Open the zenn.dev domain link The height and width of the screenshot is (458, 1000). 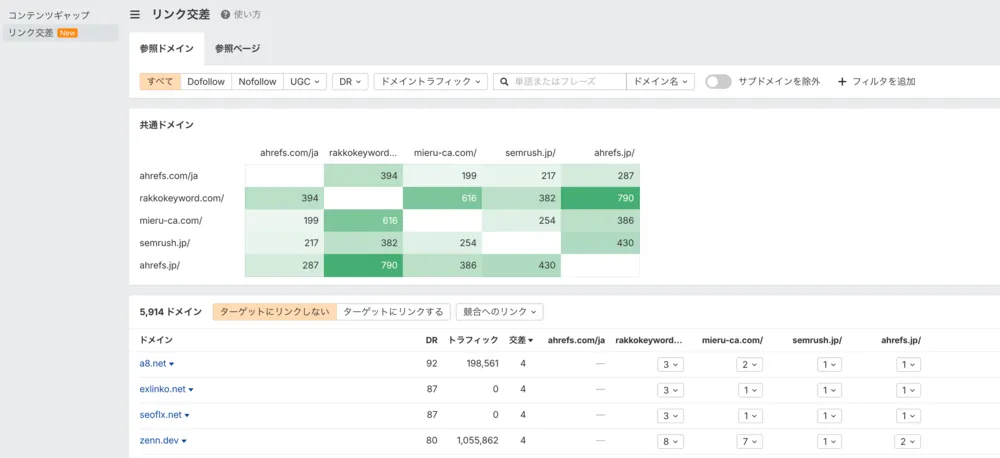click(158, 441)
